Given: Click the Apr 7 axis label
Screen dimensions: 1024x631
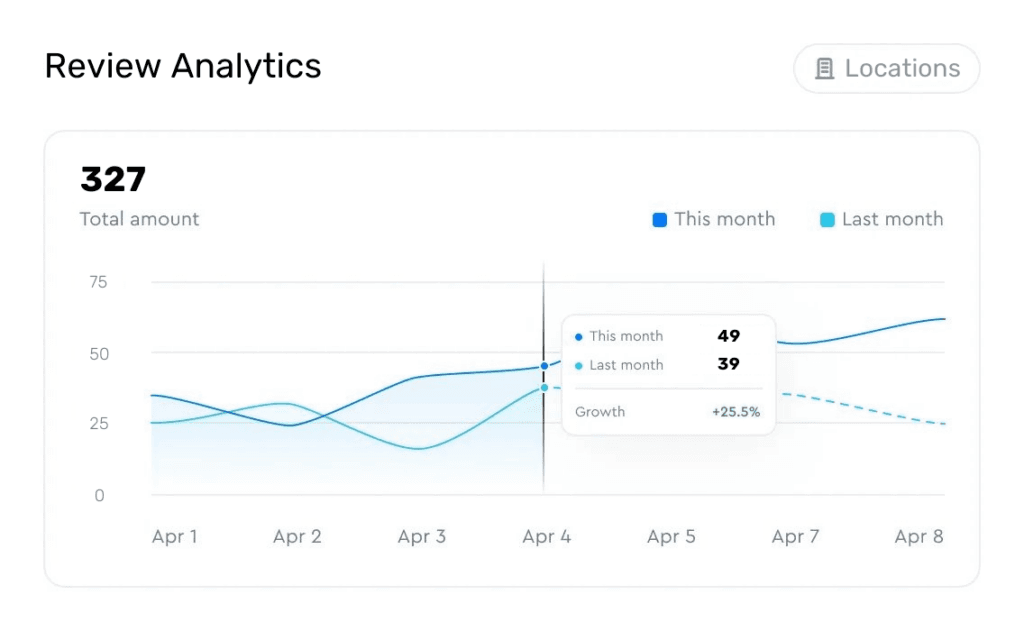Looking at the screenshot, I should click(x=795, y=537).
